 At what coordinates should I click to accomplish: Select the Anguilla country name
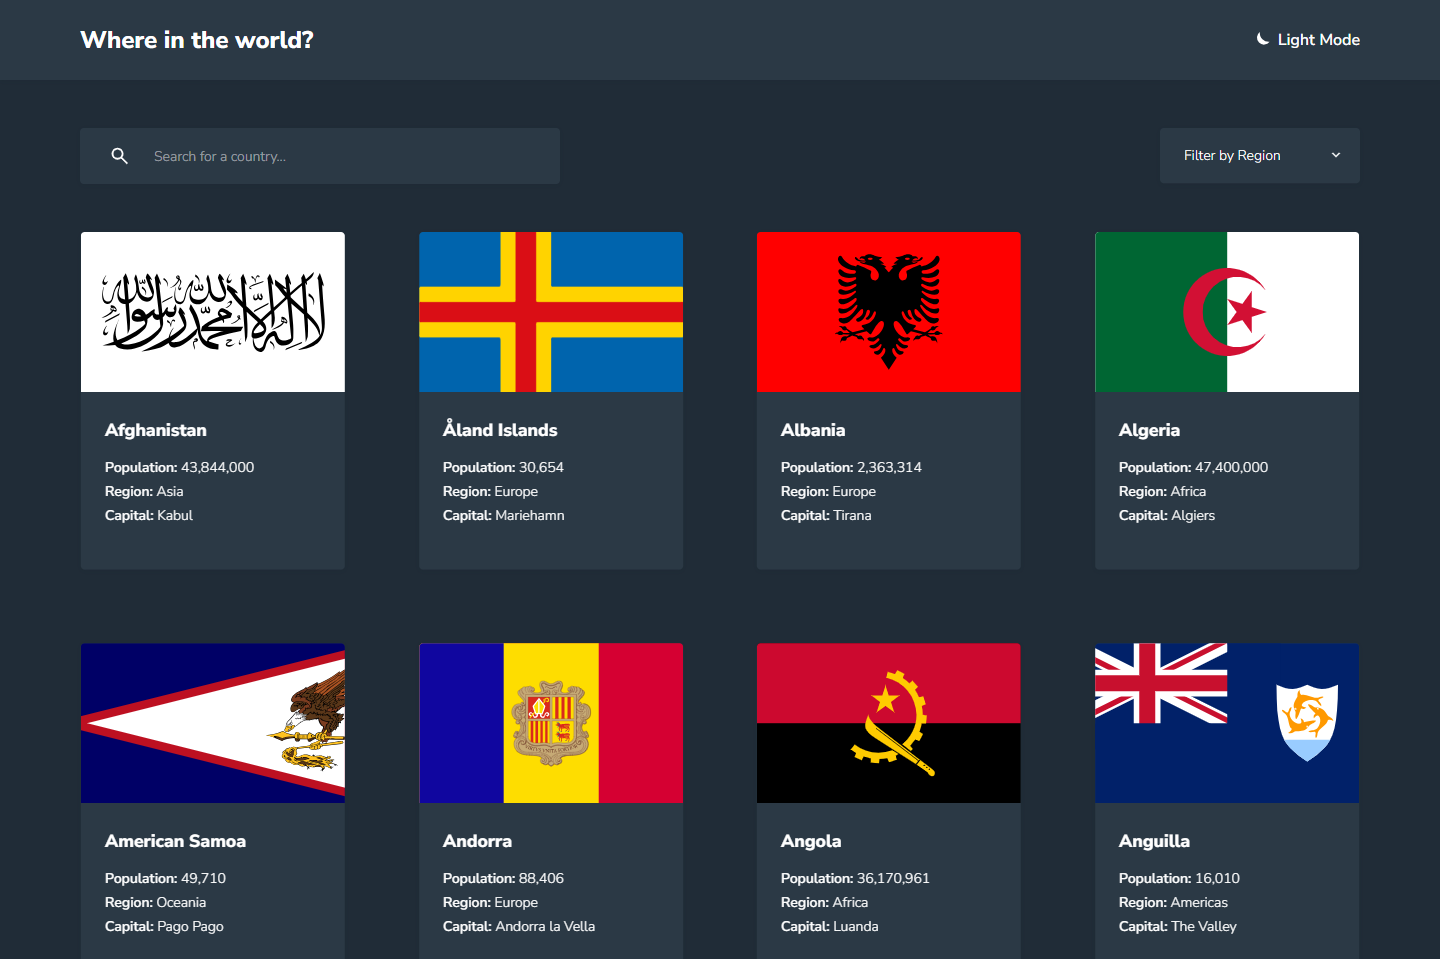pyautogui.click(x=1154, y=841)
